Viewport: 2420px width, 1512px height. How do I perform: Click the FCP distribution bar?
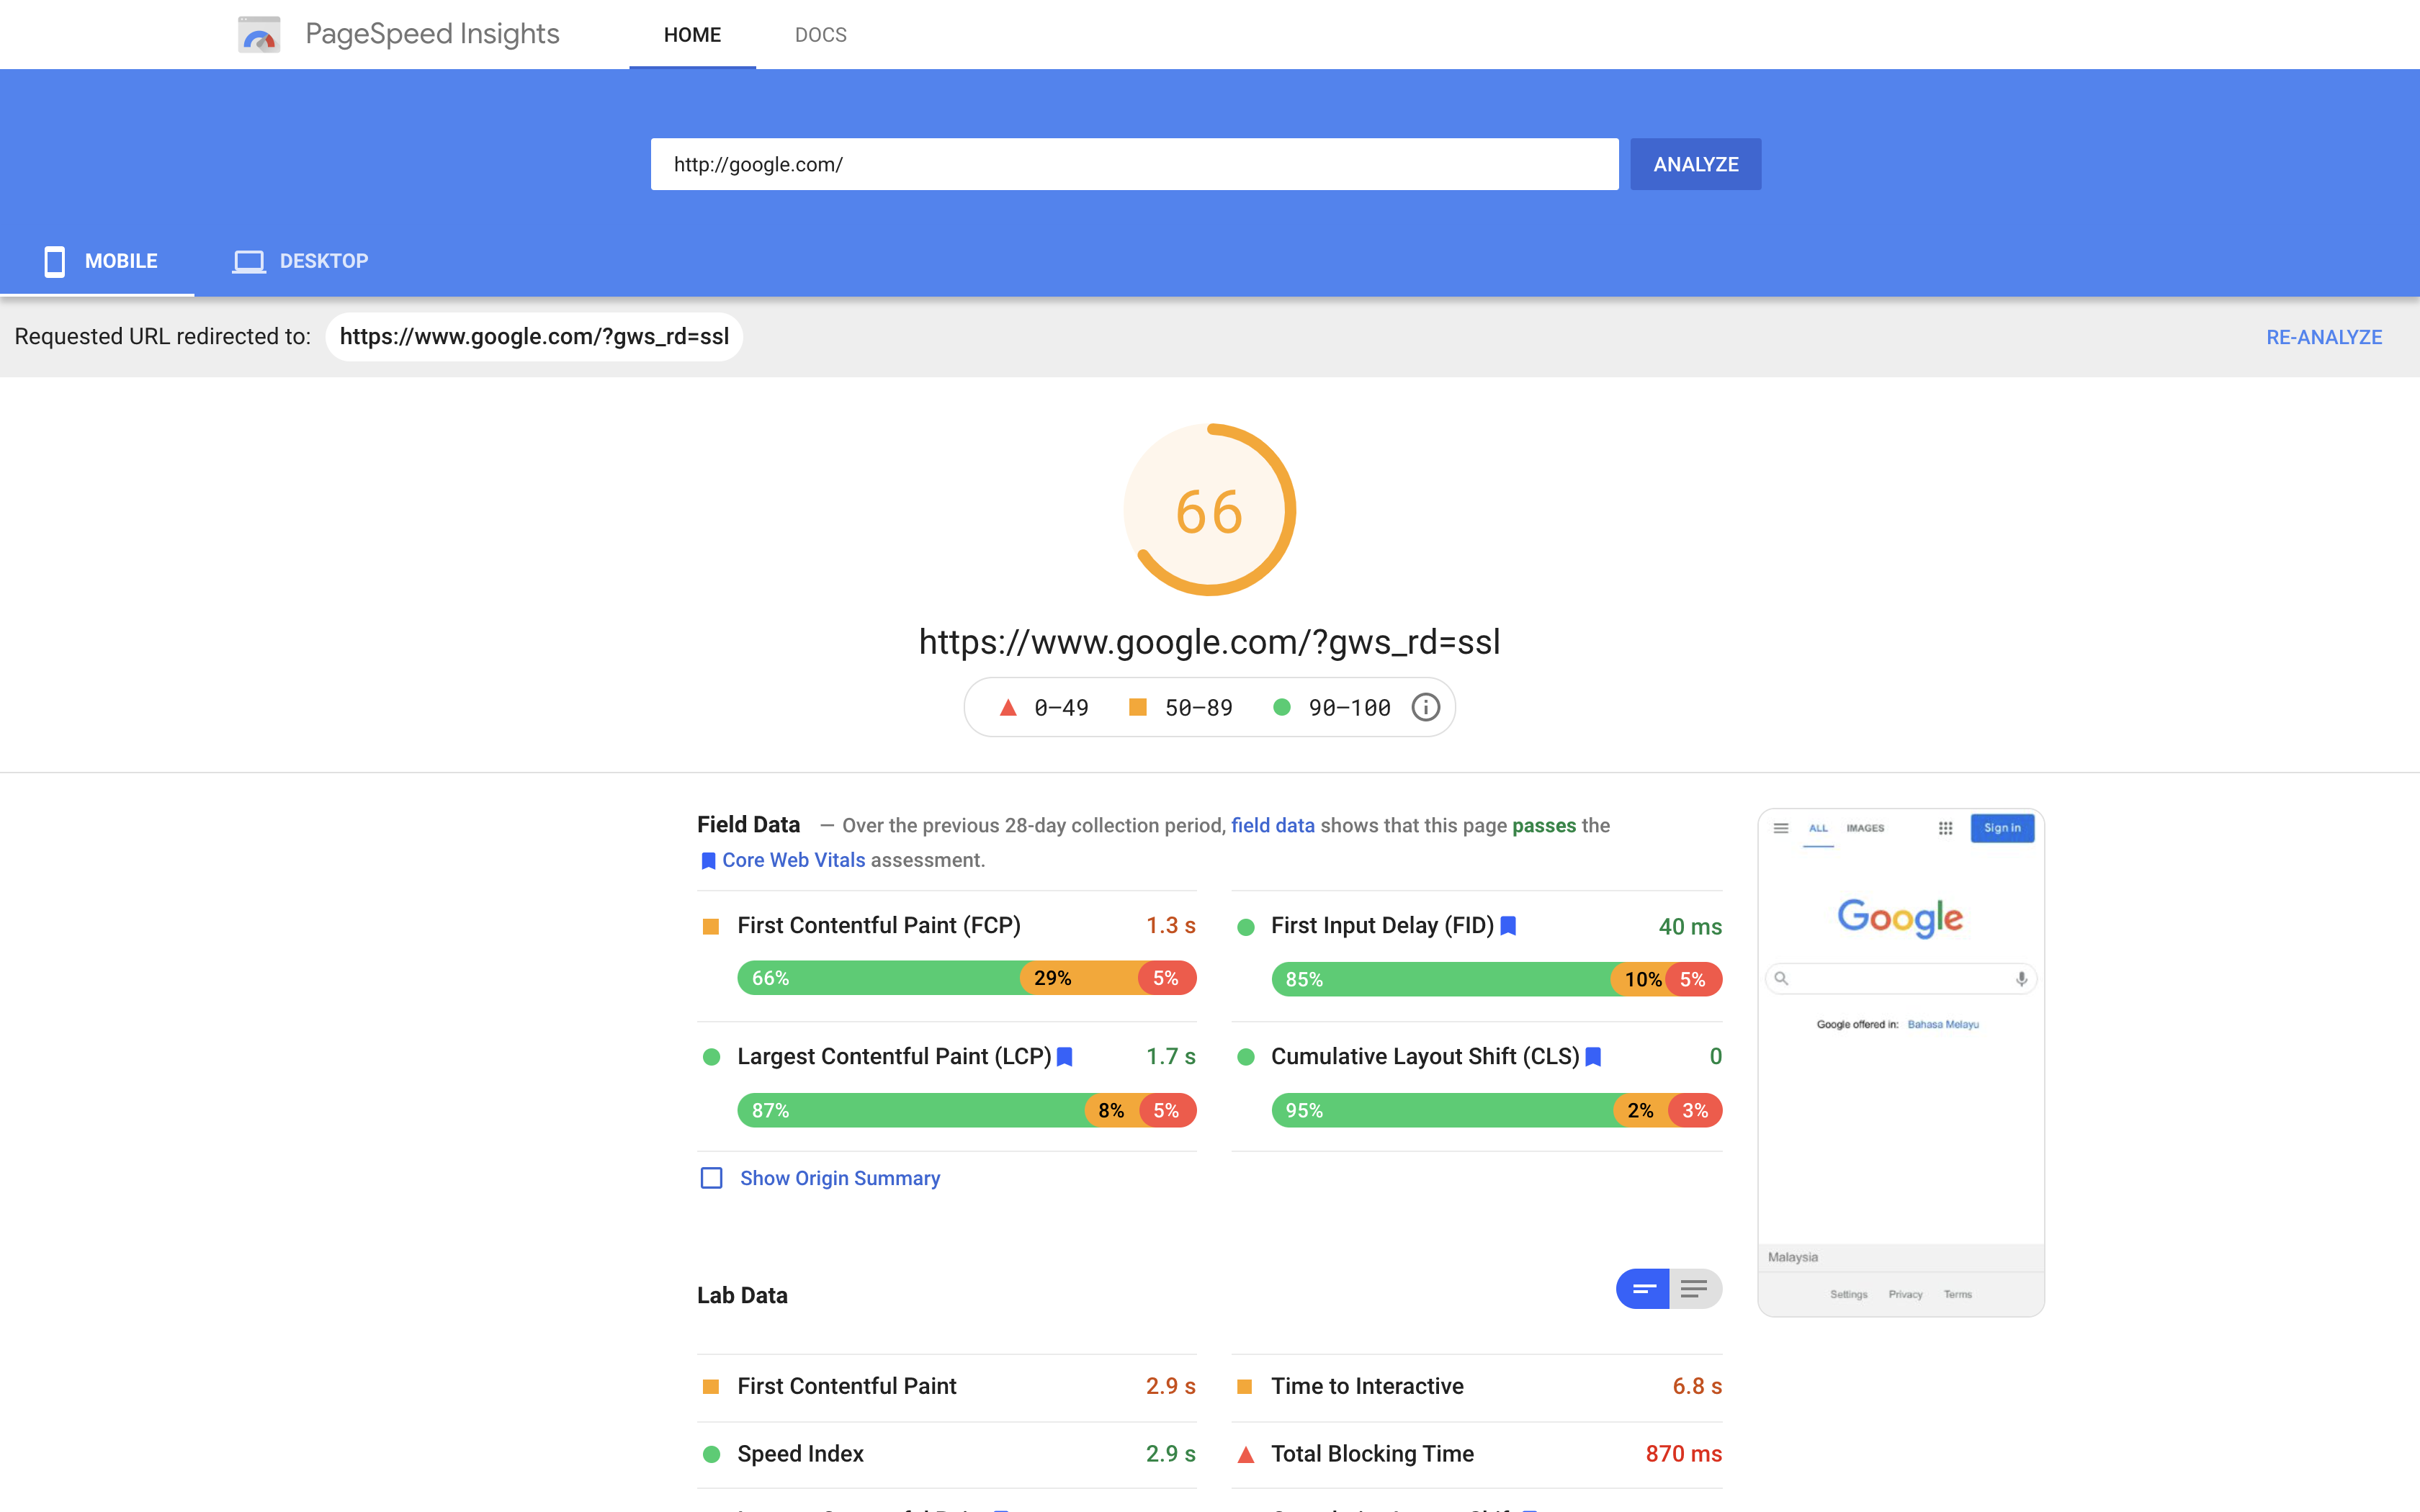[x=966, y=978]
